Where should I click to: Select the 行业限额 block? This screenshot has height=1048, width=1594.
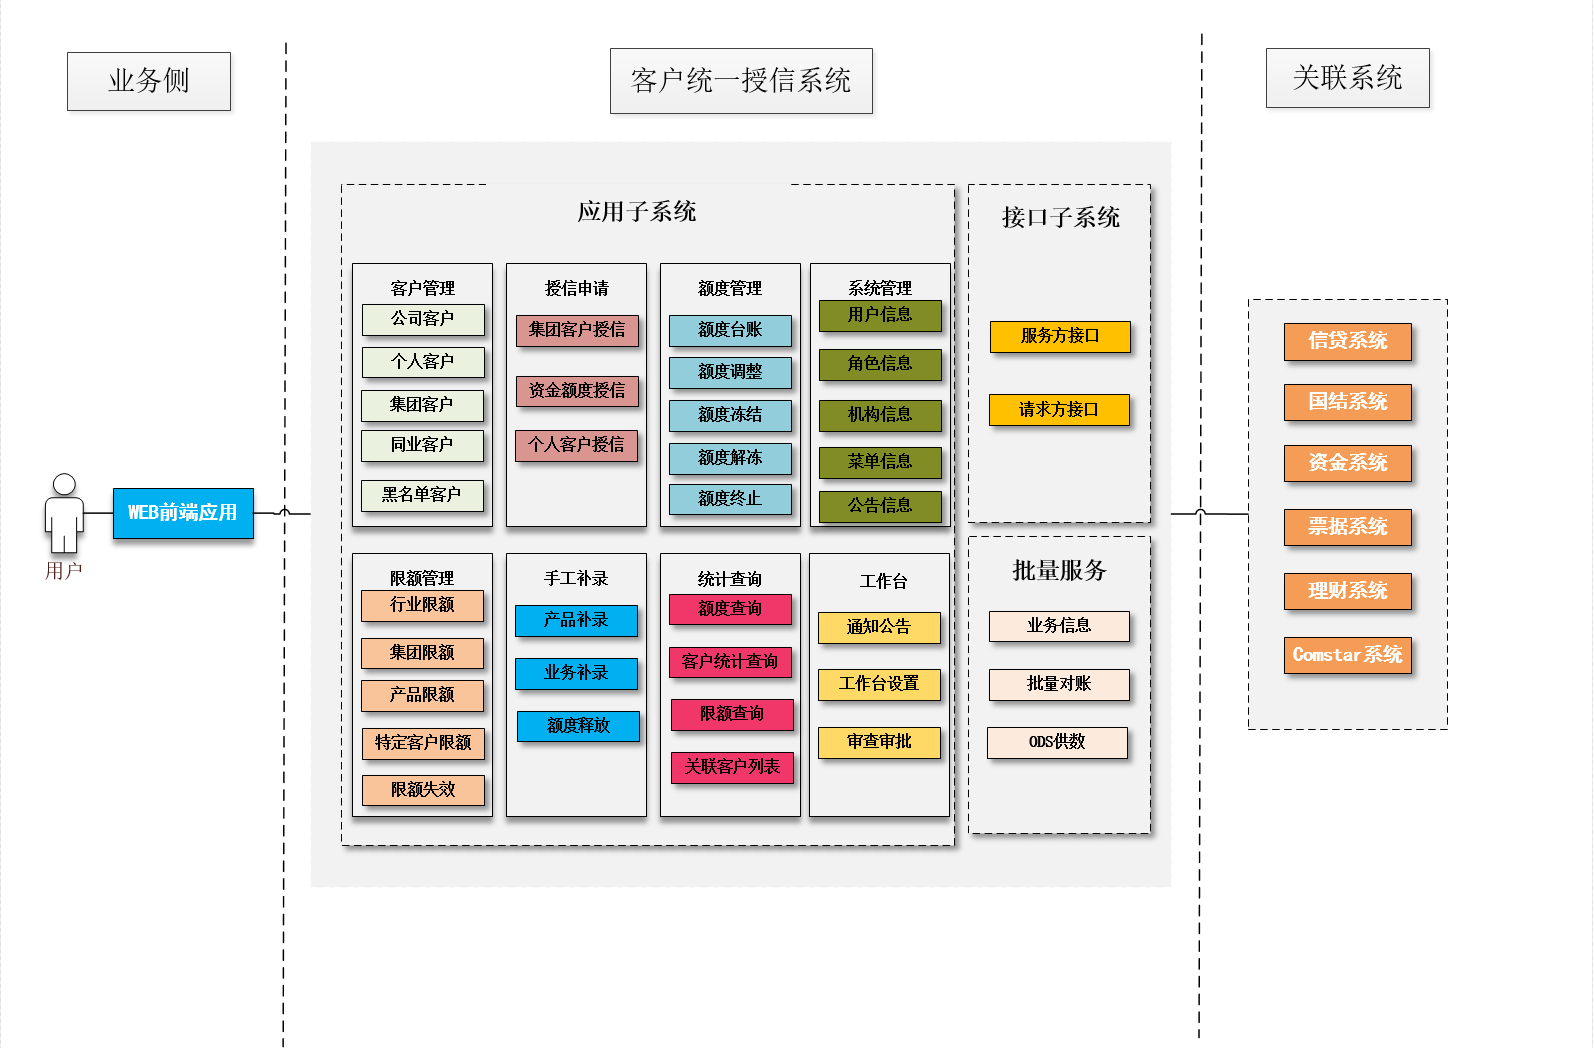coord(422,605)
